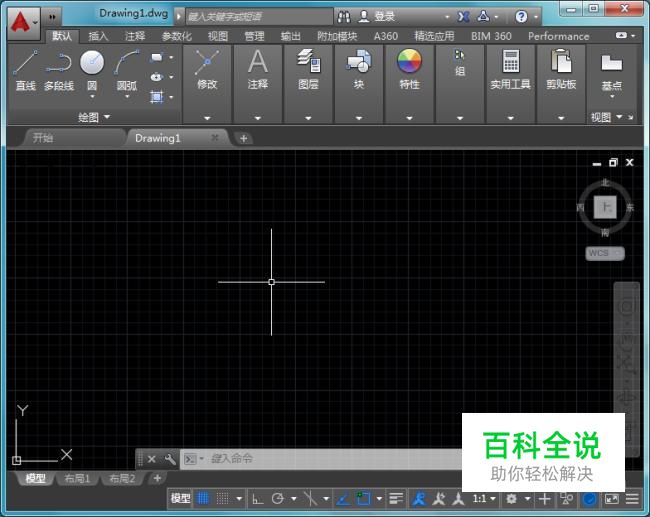Viewport: 650px width, 517px height.
Task: Select the Polyline (多段线) tool
Action: (x=59, y=70)
